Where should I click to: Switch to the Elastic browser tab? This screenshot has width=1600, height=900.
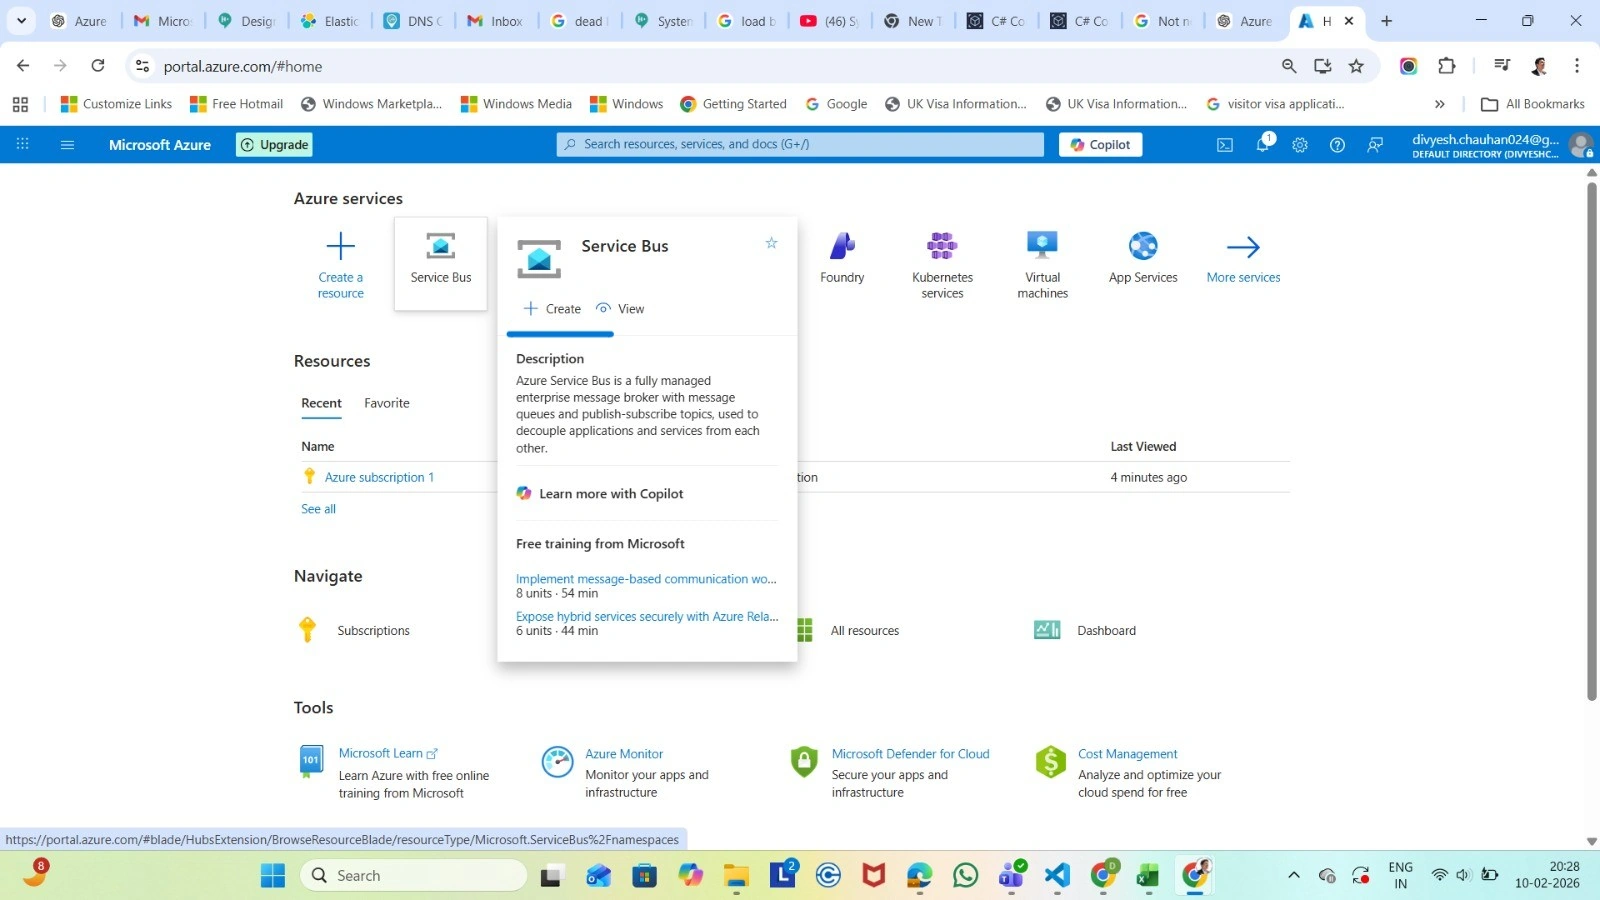click(331, 21)
